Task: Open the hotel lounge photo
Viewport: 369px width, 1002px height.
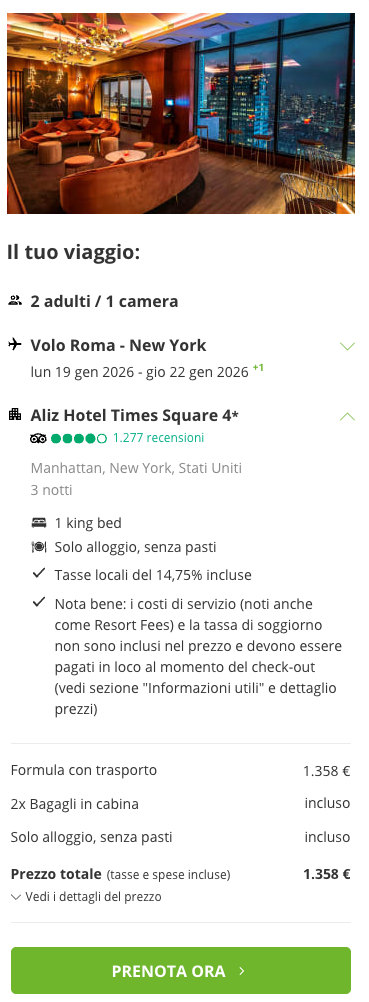Action: tap(181, 113)
